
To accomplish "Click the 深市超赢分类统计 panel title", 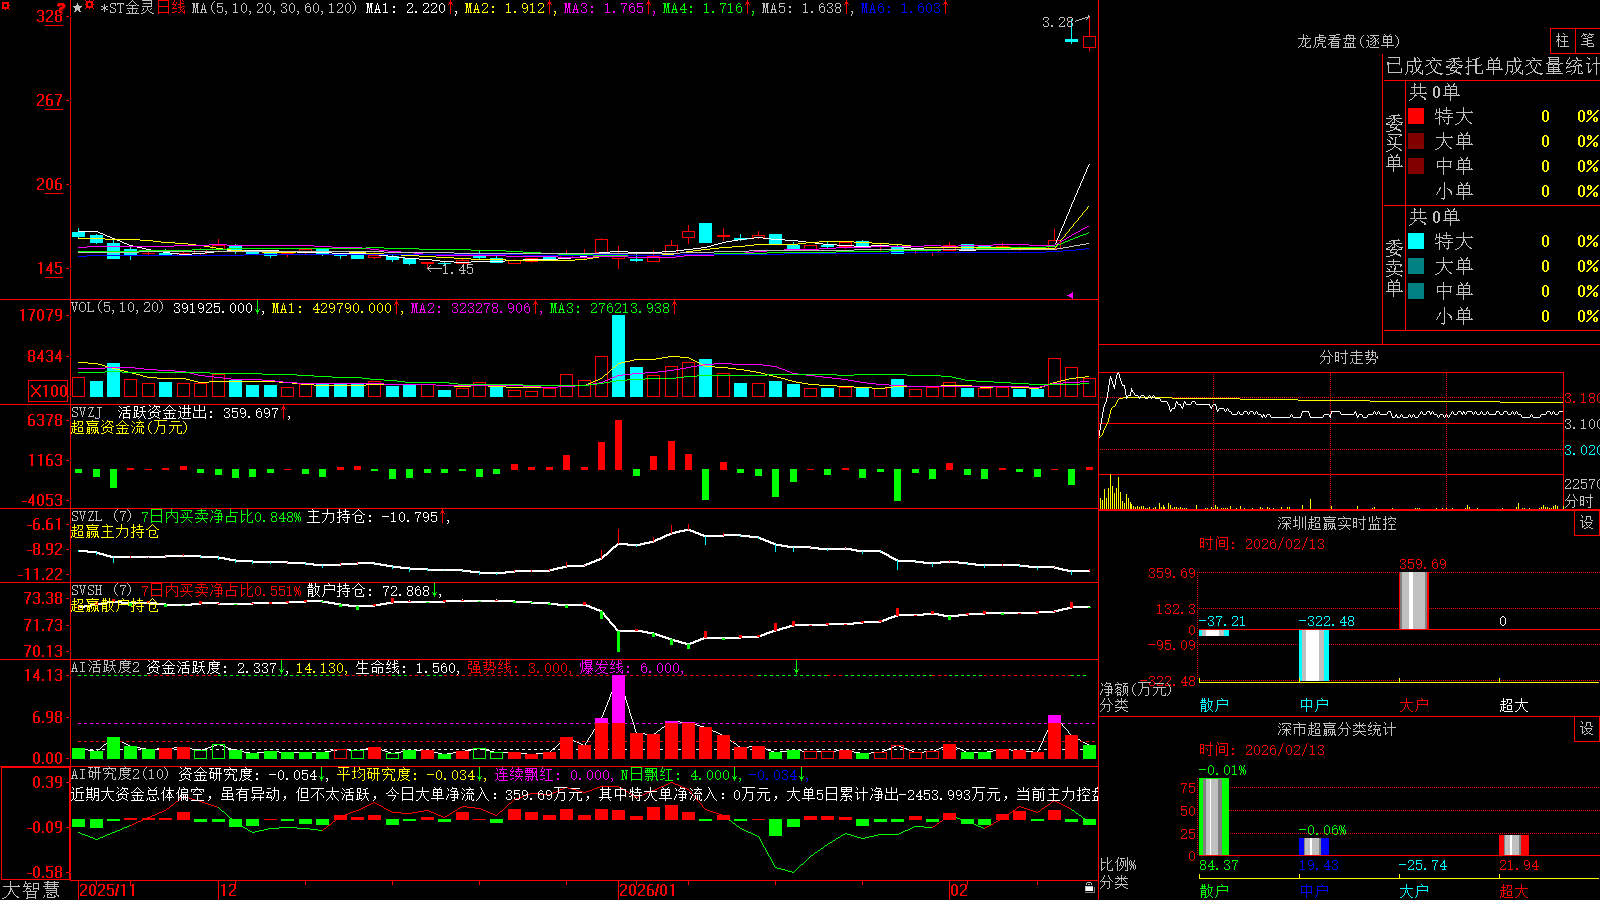I will click(1337, 729).
